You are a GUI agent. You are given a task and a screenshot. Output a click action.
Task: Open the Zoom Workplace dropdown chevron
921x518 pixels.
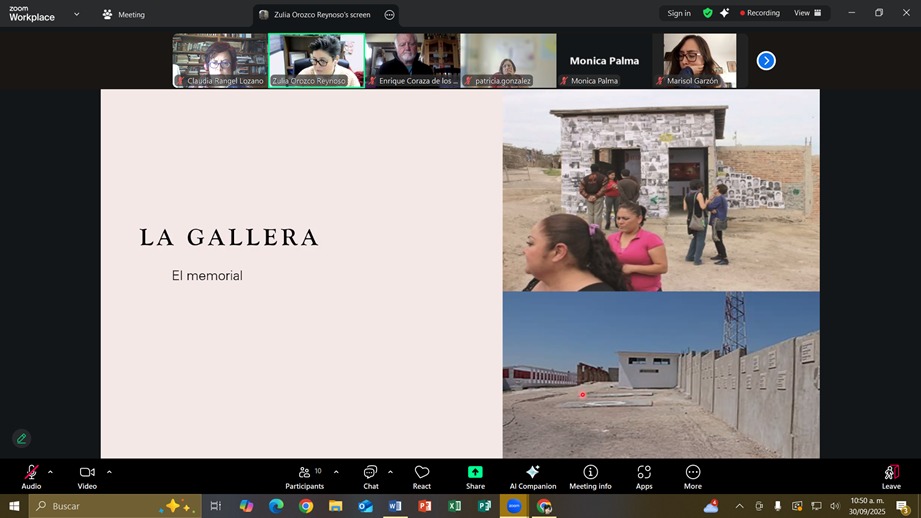[x=76, y=14]
